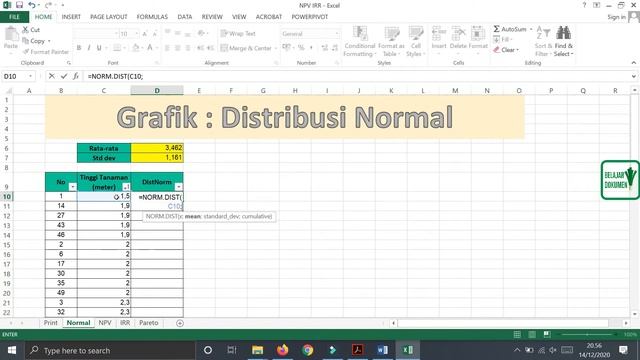Open the Print sheet tab
640x360 pixels.
(x=51, y=322)
